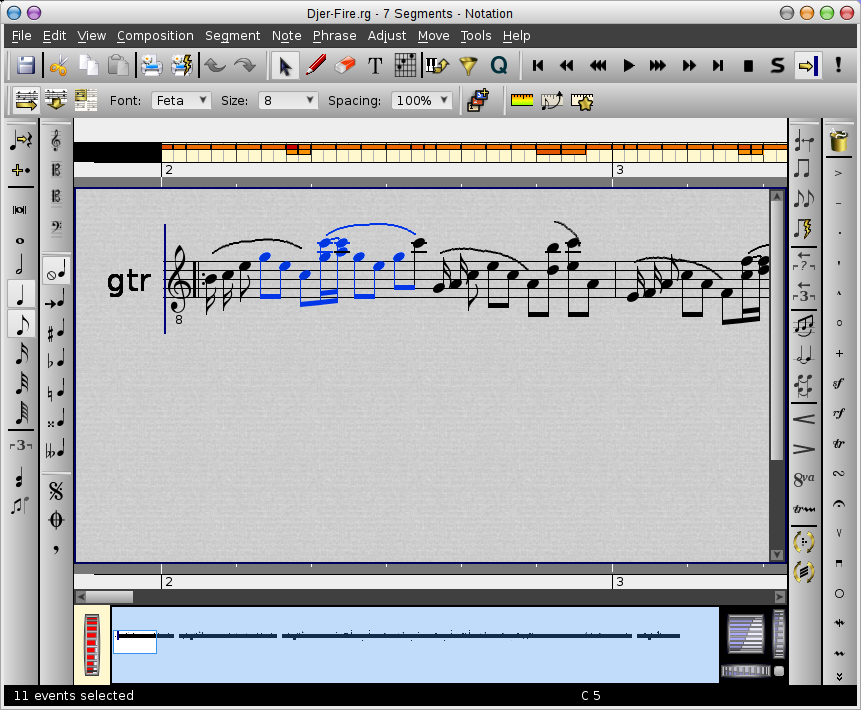Viewport: 861px width, 710px height.
Task: Toggle the eighth note duration button
Action: 21,324
